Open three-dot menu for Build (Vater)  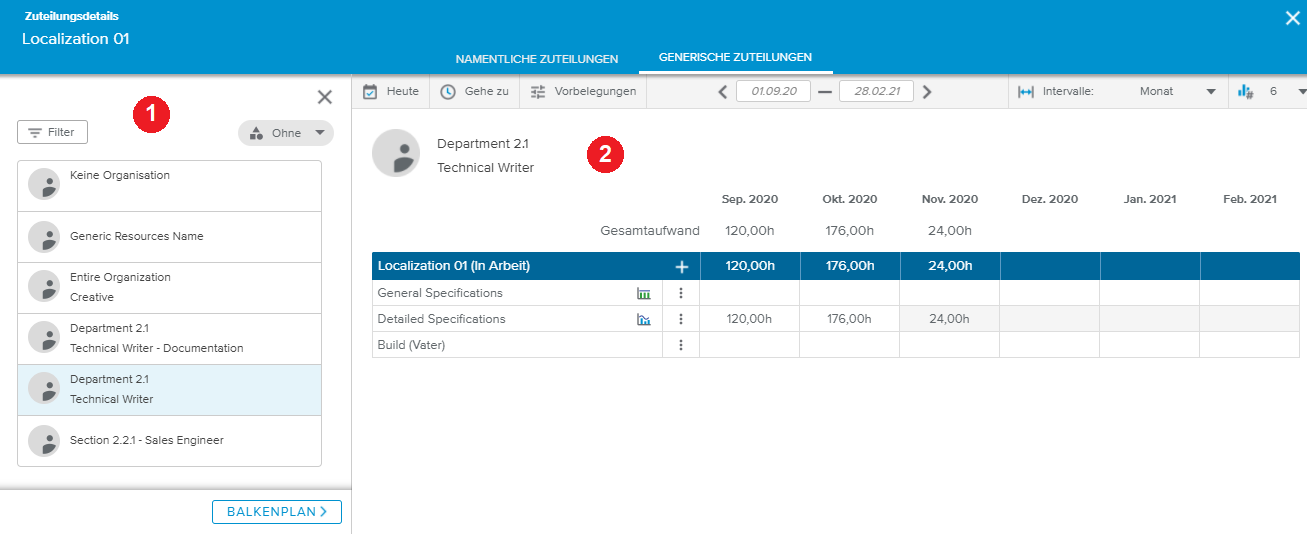[681, 345]
